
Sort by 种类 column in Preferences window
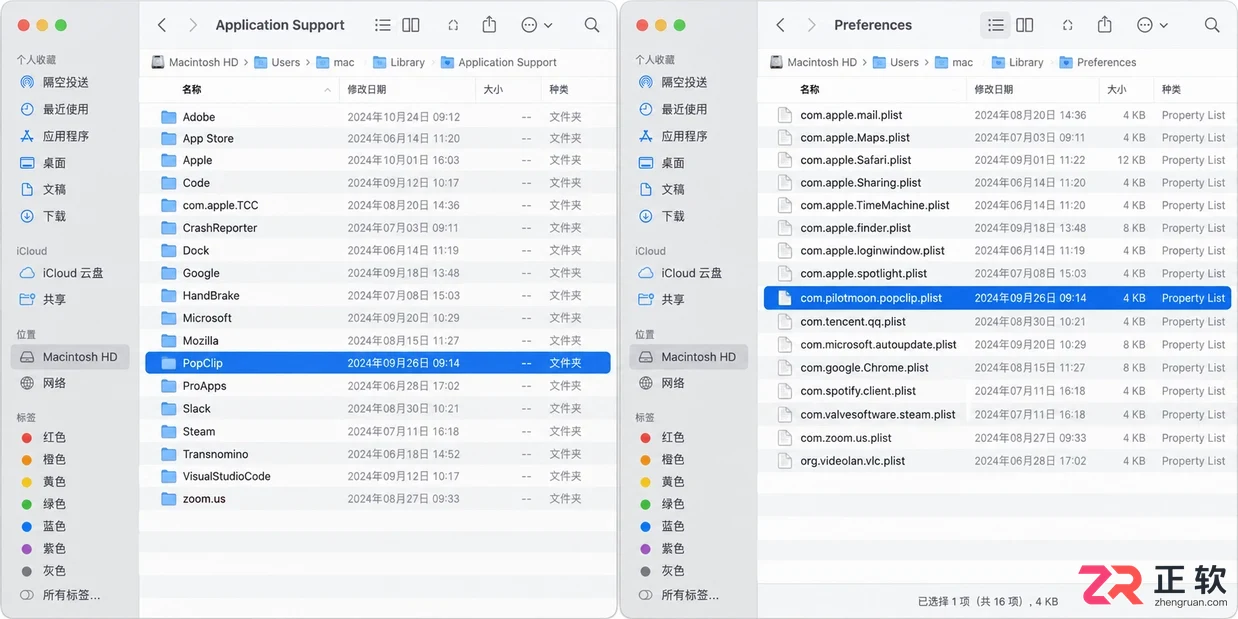pos(1193,90)
